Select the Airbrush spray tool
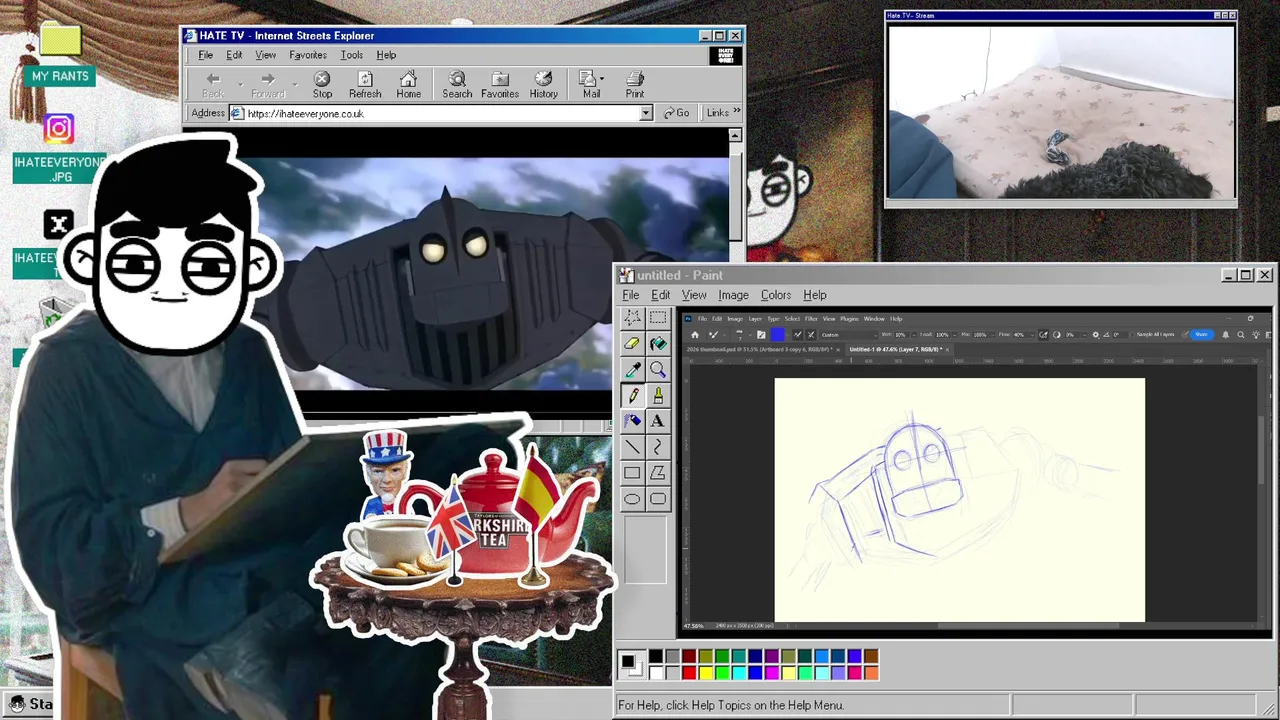 (632, 421)
